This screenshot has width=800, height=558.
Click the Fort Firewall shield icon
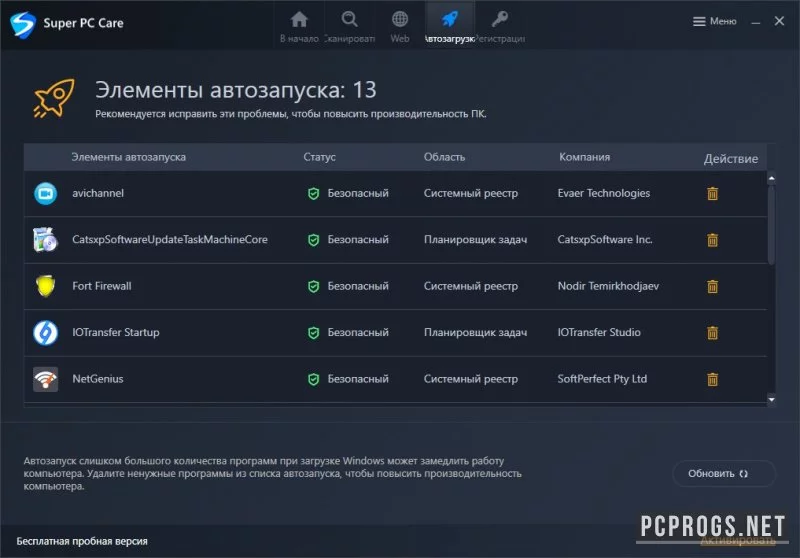coord(45,286)
